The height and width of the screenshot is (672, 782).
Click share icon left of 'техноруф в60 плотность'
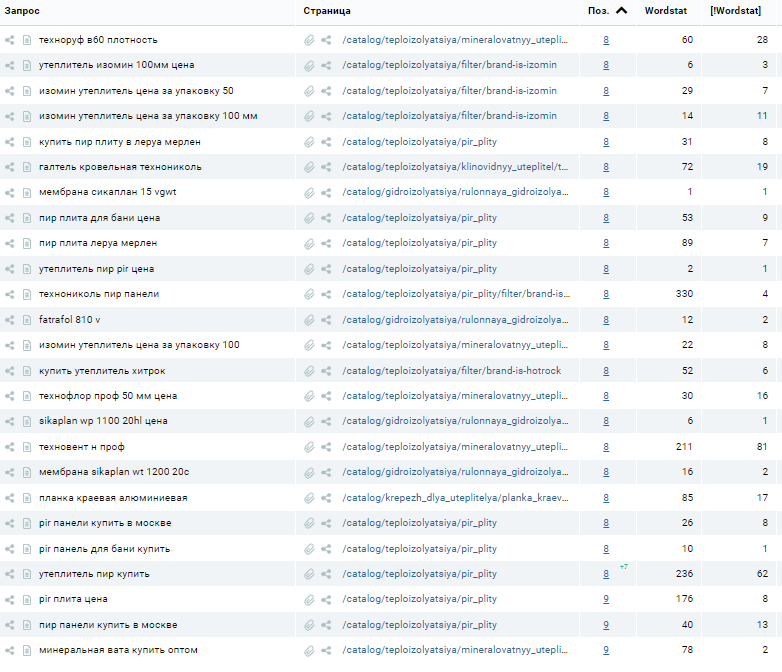pos(9,40)
